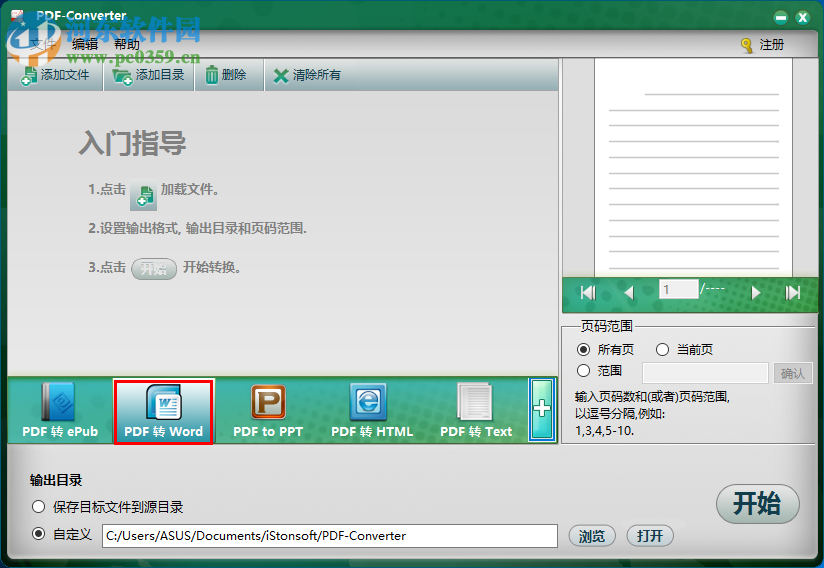
Task: Select the PDF 转 Word format icon
Action: point(163,411)
